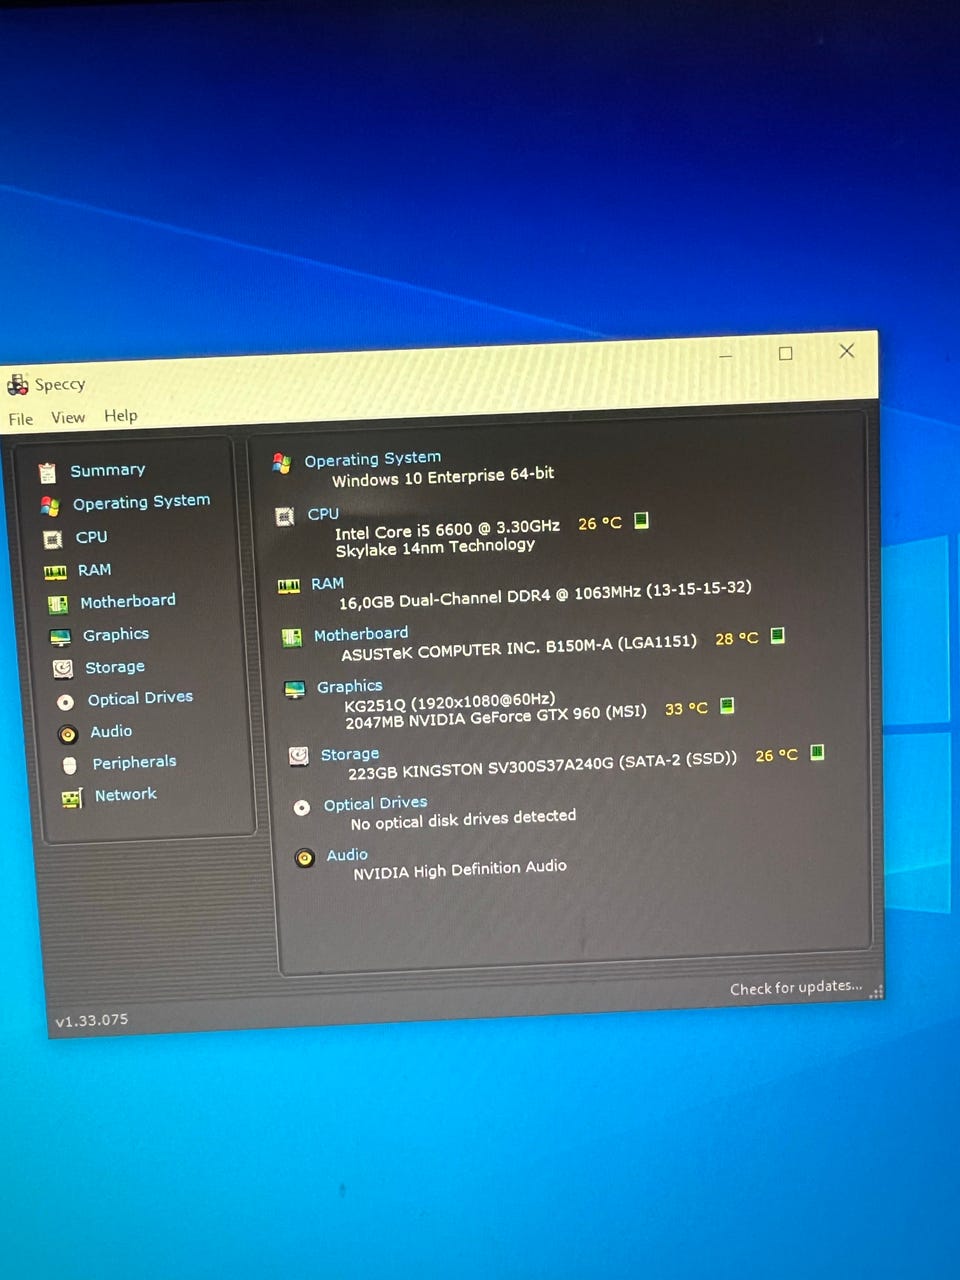Click the Audio speaker icon in sidebar
960x1280 pixels.
[x=68, y=735]
